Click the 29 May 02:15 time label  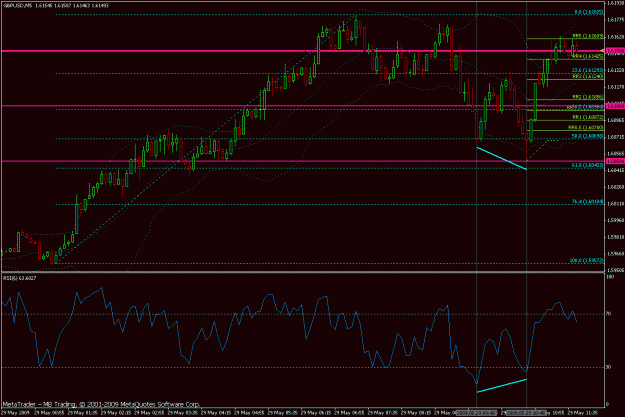pyautogui.click(x=116, y=413)
